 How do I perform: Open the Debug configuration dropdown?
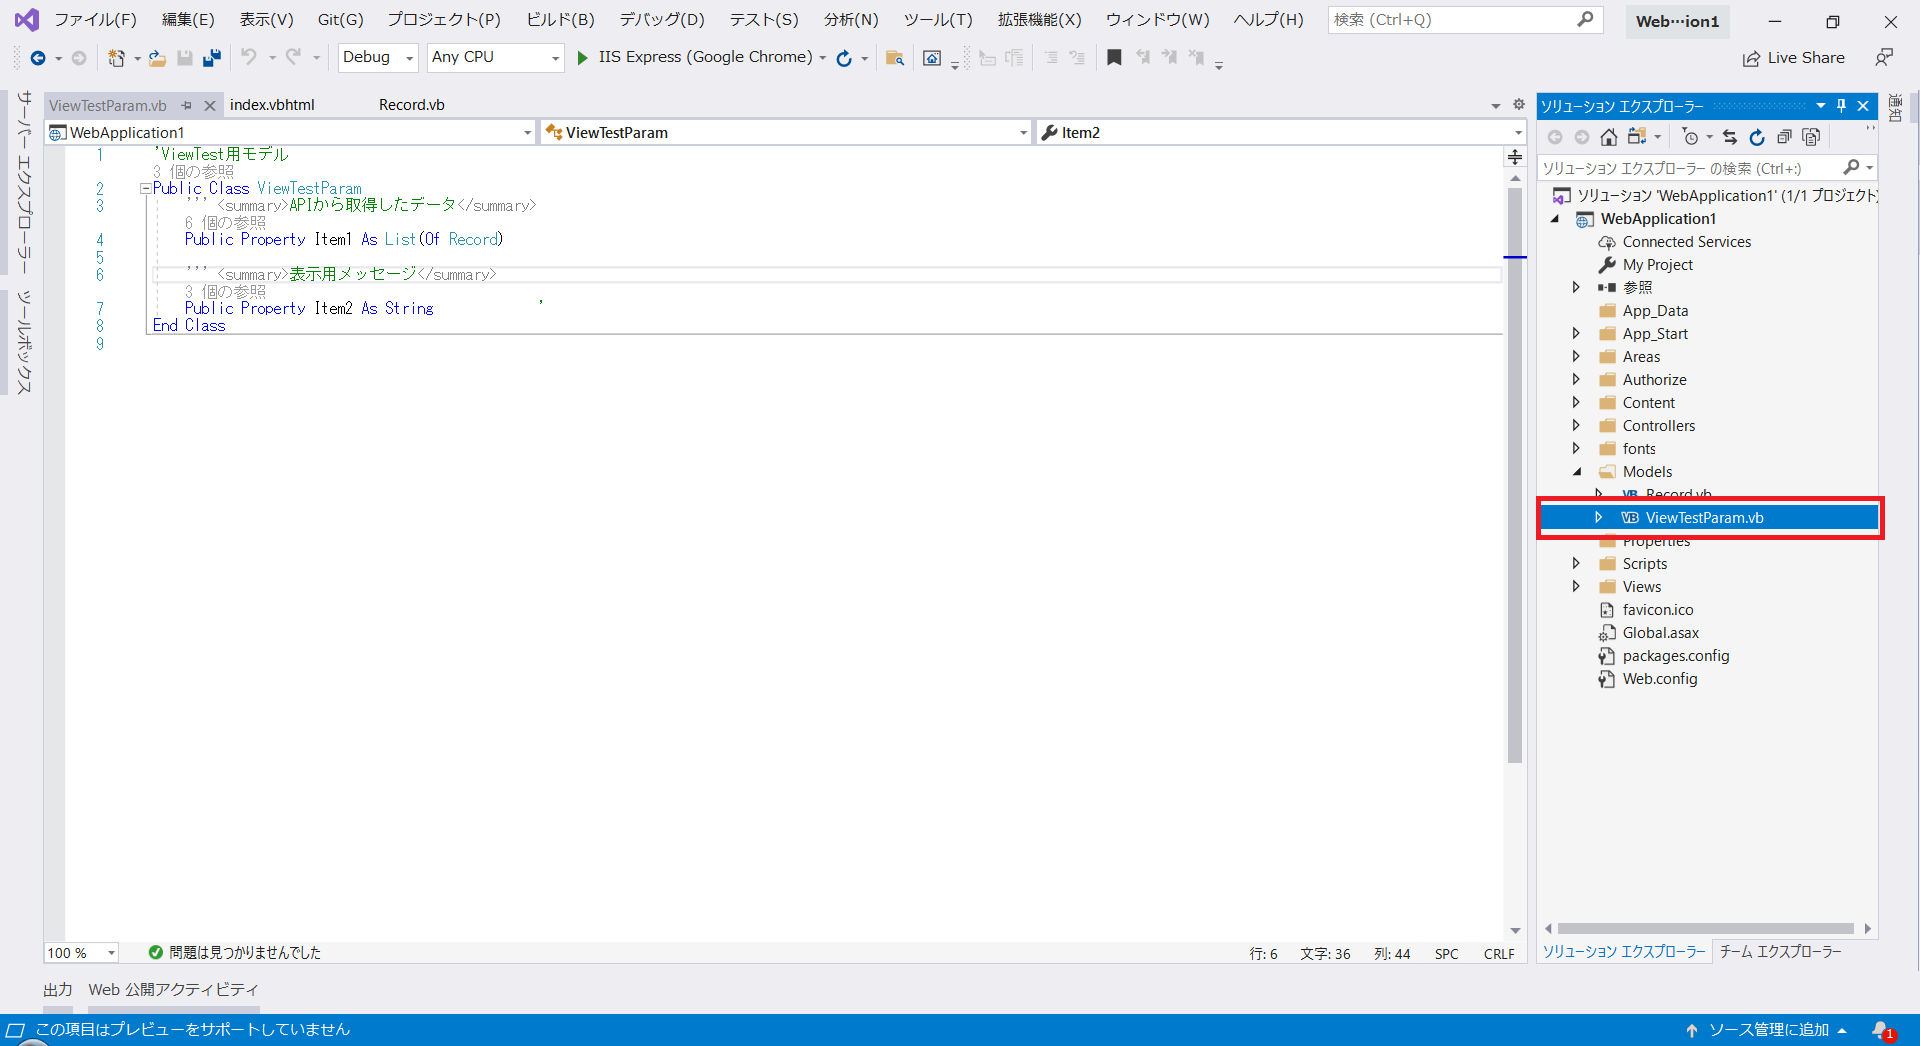tap(378, 58)
